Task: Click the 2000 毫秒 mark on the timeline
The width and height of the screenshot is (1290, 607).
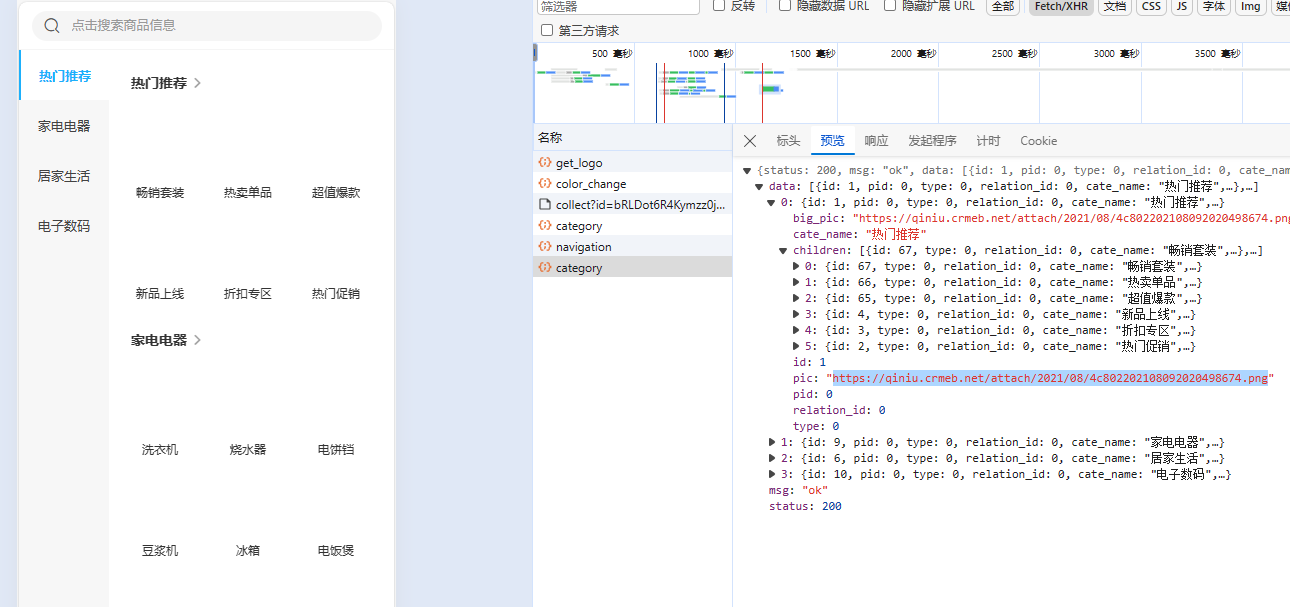Action: [914, 54]
